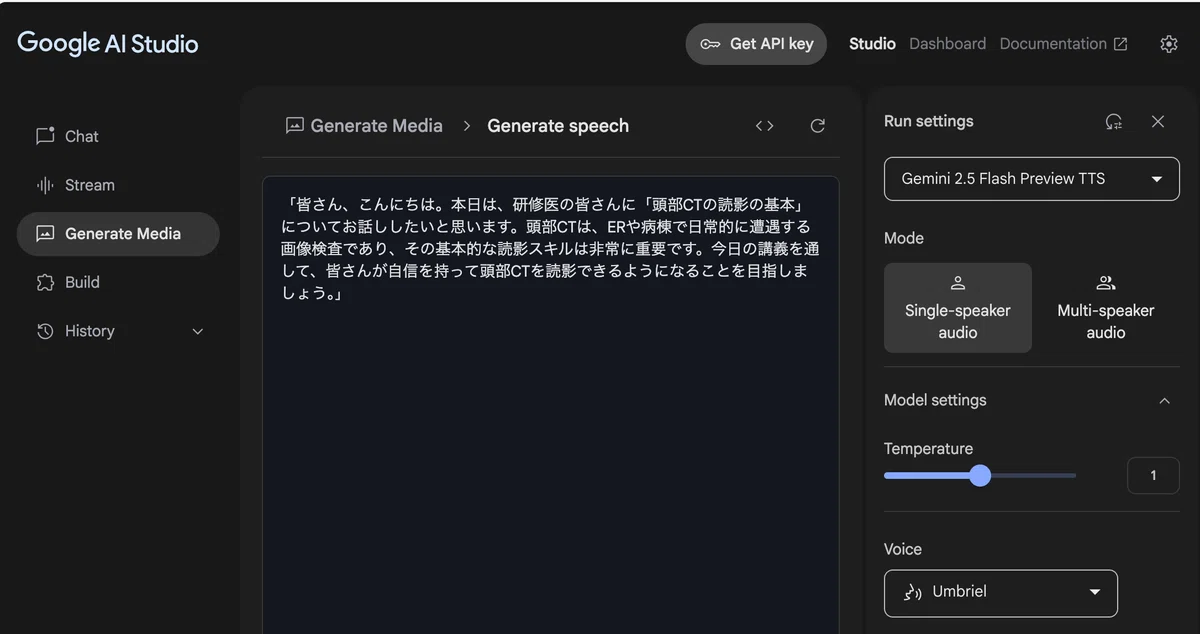Click the Get API key button
This screenshot has height=634, width=1200.
[756, 44]
